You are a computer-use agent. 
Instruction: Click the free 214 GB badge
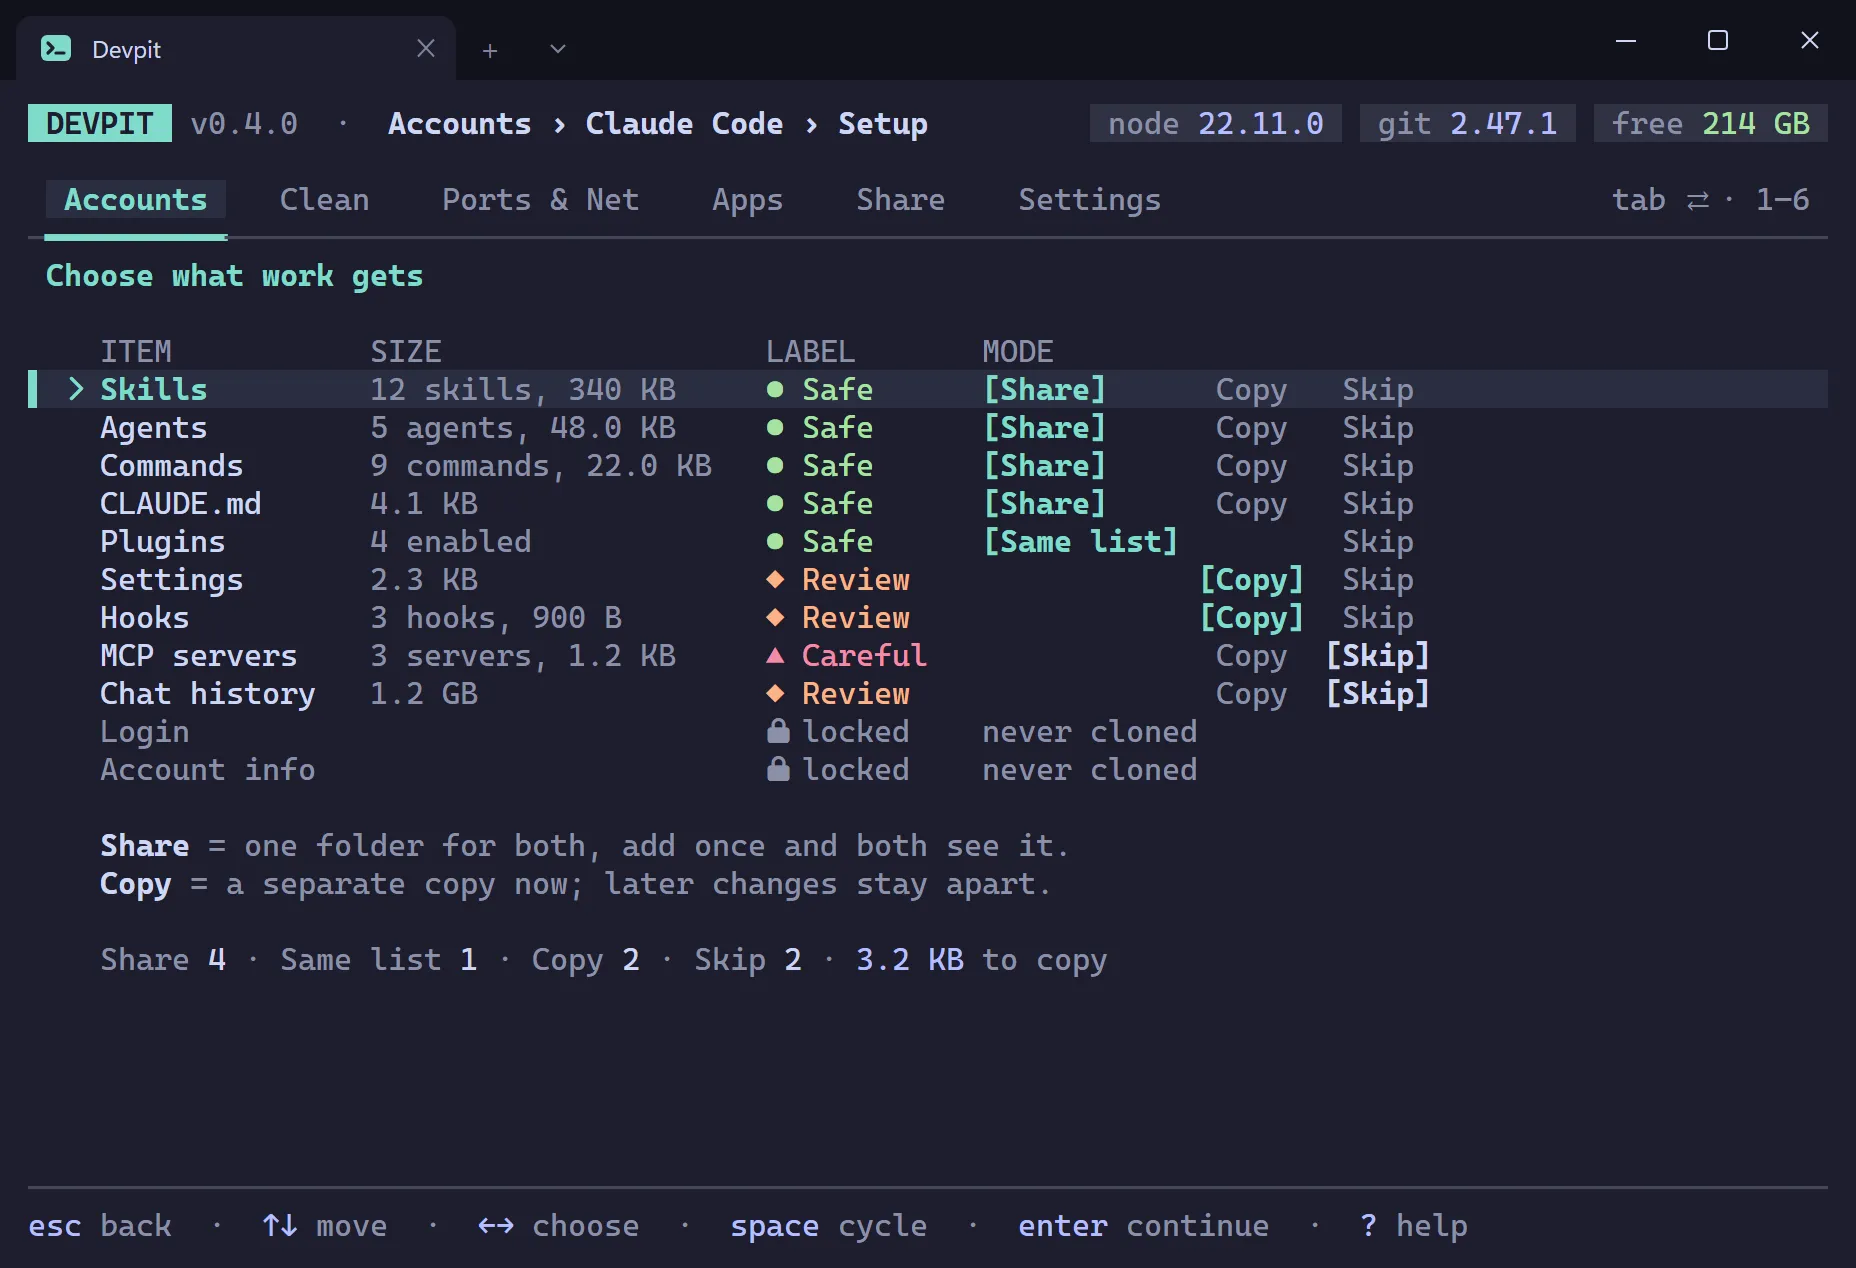[1710, 123]
